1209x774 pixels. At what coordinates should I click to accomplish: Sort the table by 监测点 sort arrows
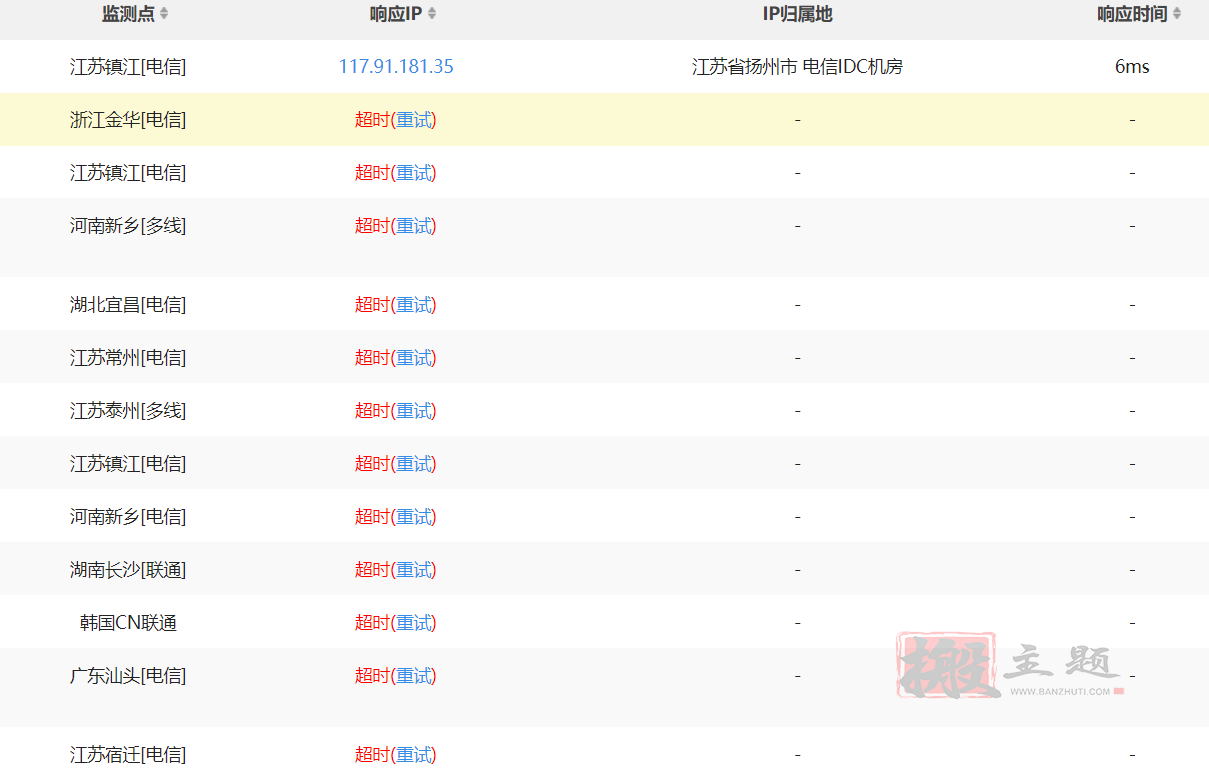pyautogui.click(x=164, y=14)
